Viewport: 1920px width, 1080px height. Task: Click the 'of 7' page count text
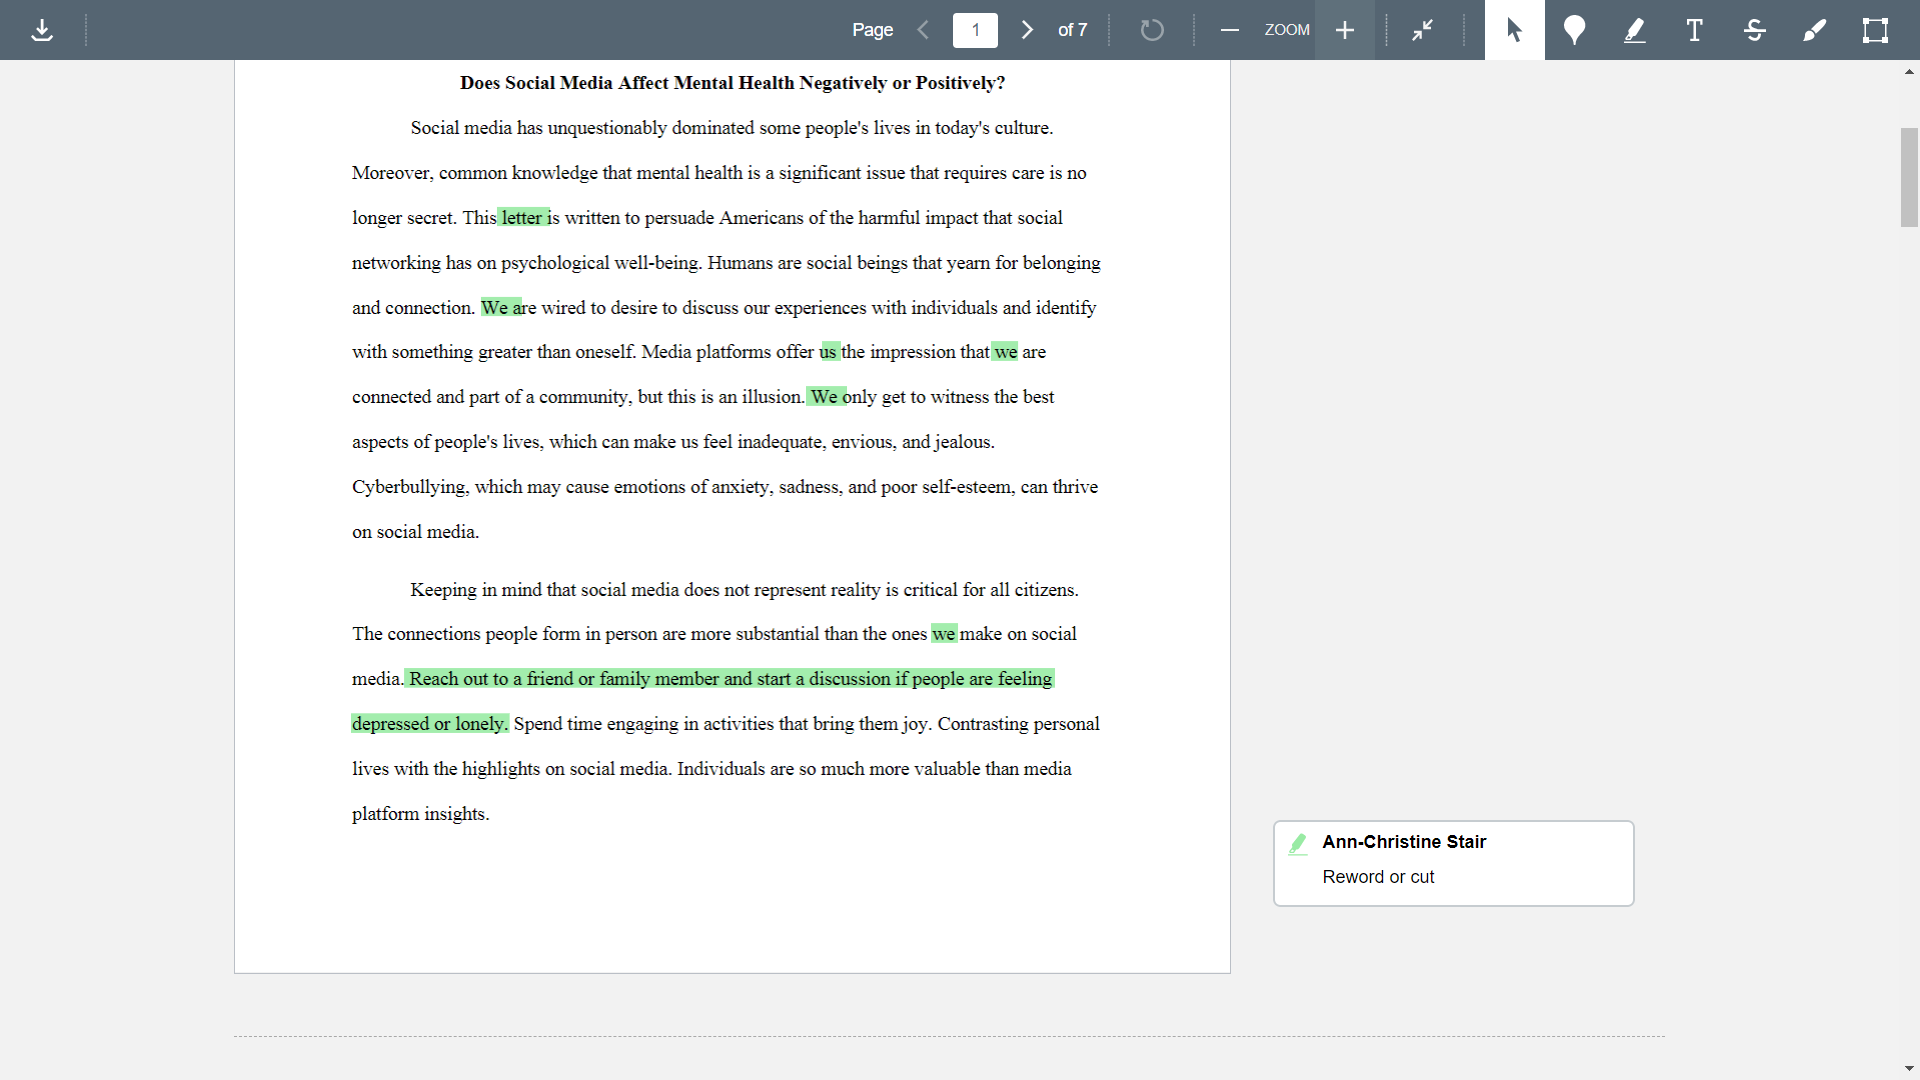pos(1072,30)
